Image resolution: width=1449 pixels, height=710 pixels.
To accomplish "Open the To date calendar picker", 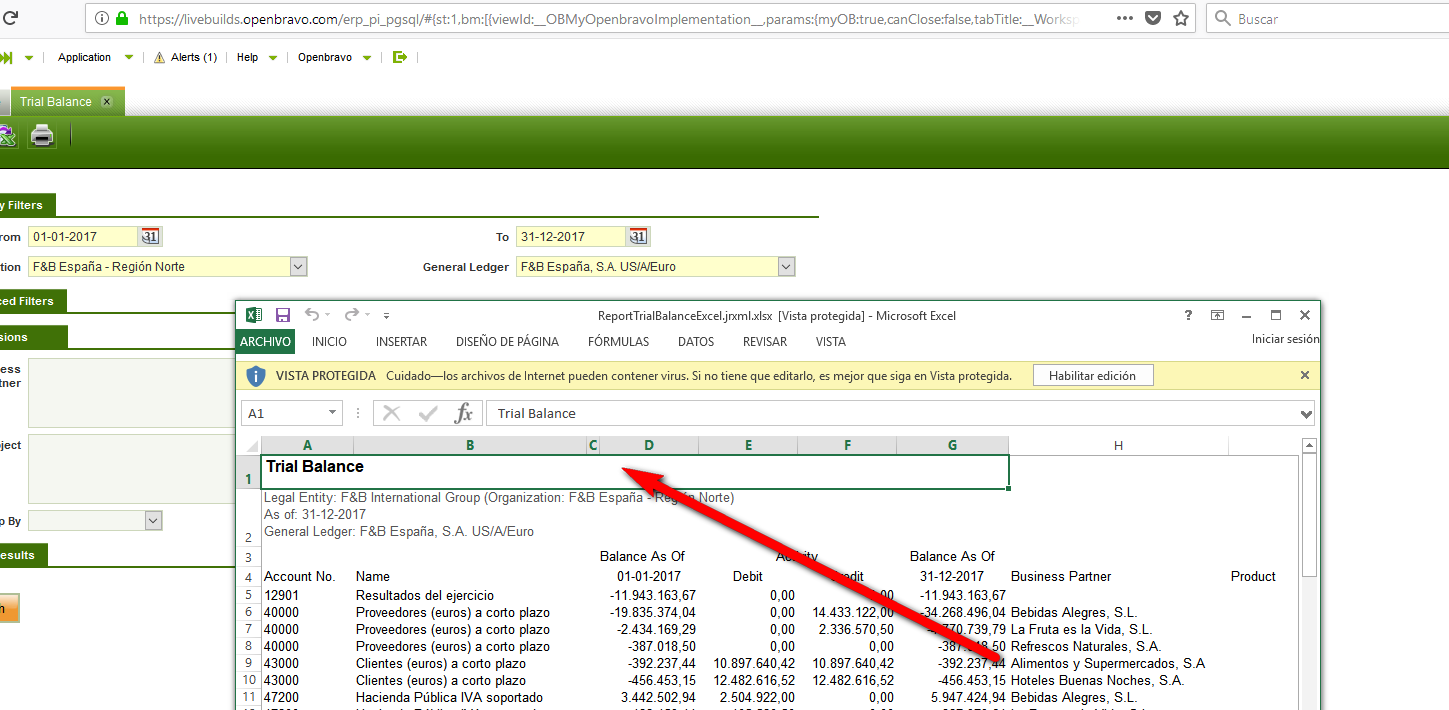I will 637,237.
